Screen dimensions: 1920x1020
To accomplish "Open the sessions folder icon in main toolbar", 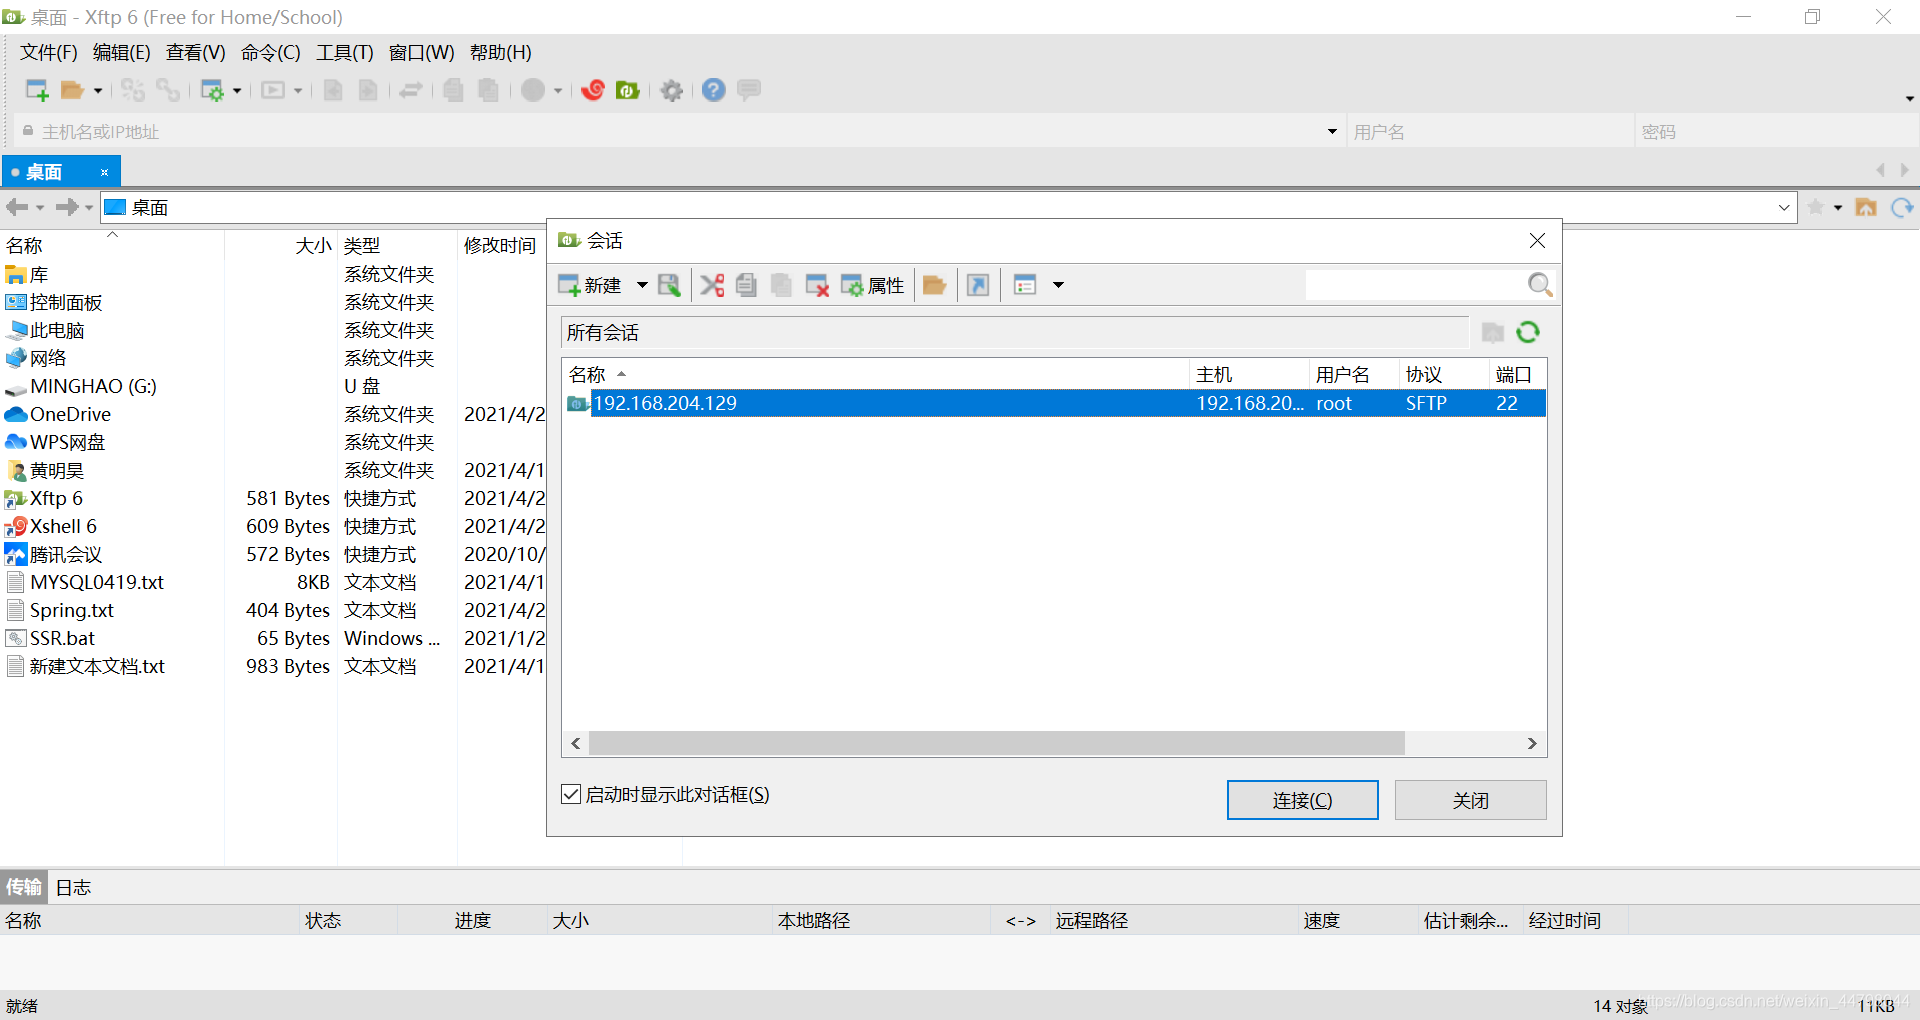I will [72, 91].
